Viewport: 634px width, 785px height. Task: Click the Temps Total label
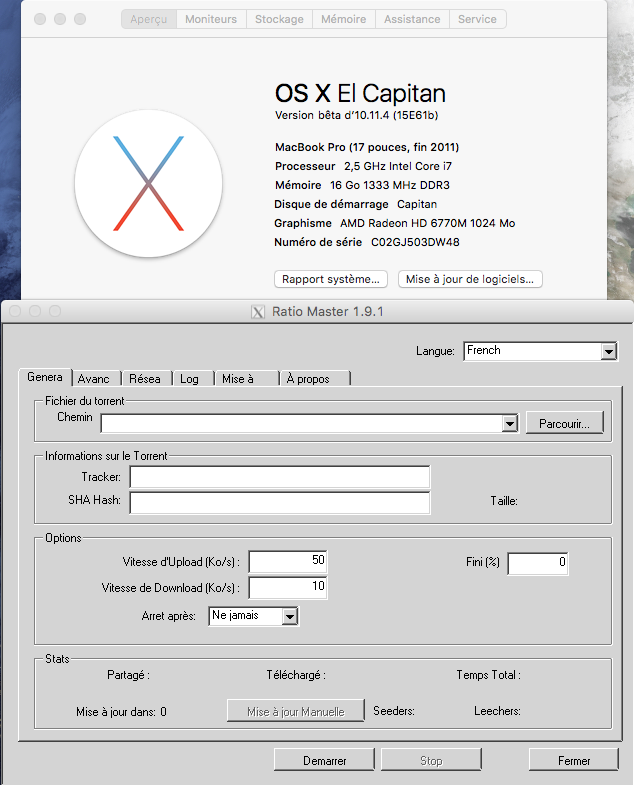(488, 675)
